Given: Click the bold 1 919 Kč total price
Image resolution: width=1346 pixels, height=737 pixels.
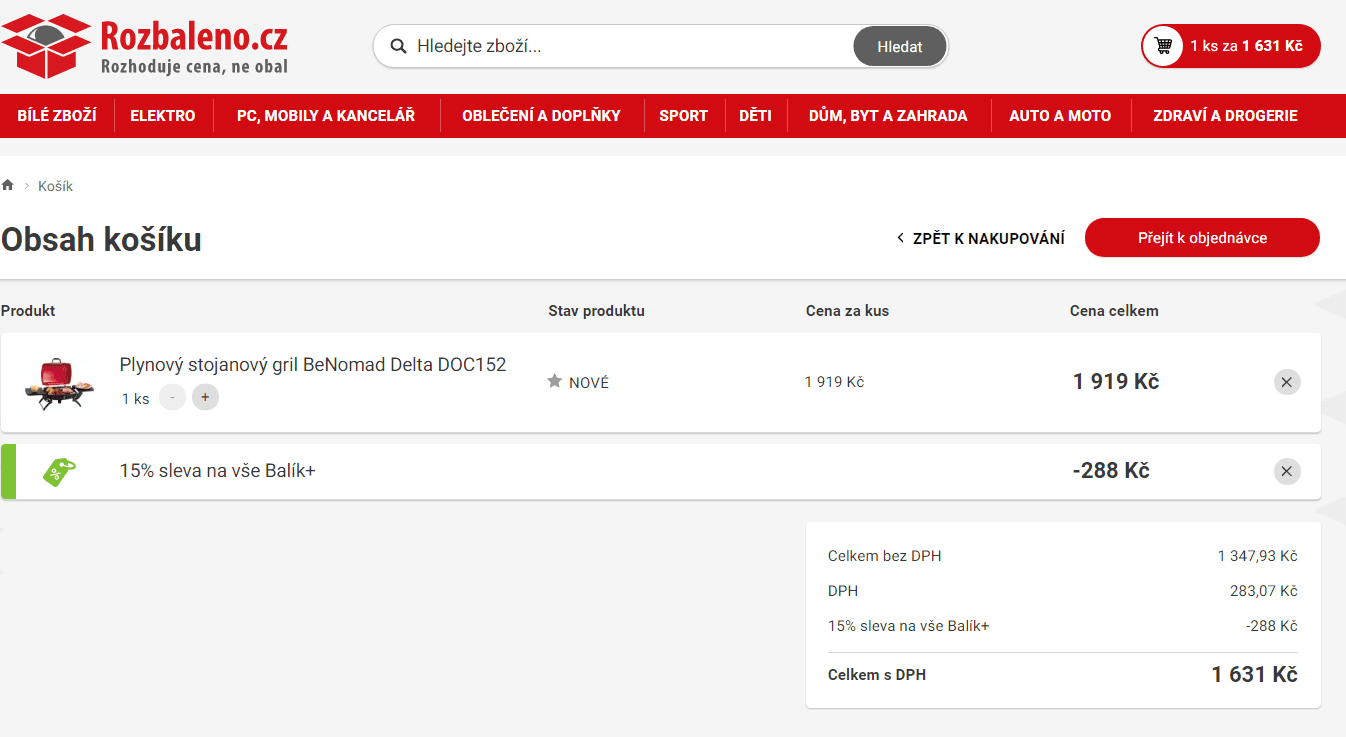Looking at the screenshot, I should tap(1116, 382).
